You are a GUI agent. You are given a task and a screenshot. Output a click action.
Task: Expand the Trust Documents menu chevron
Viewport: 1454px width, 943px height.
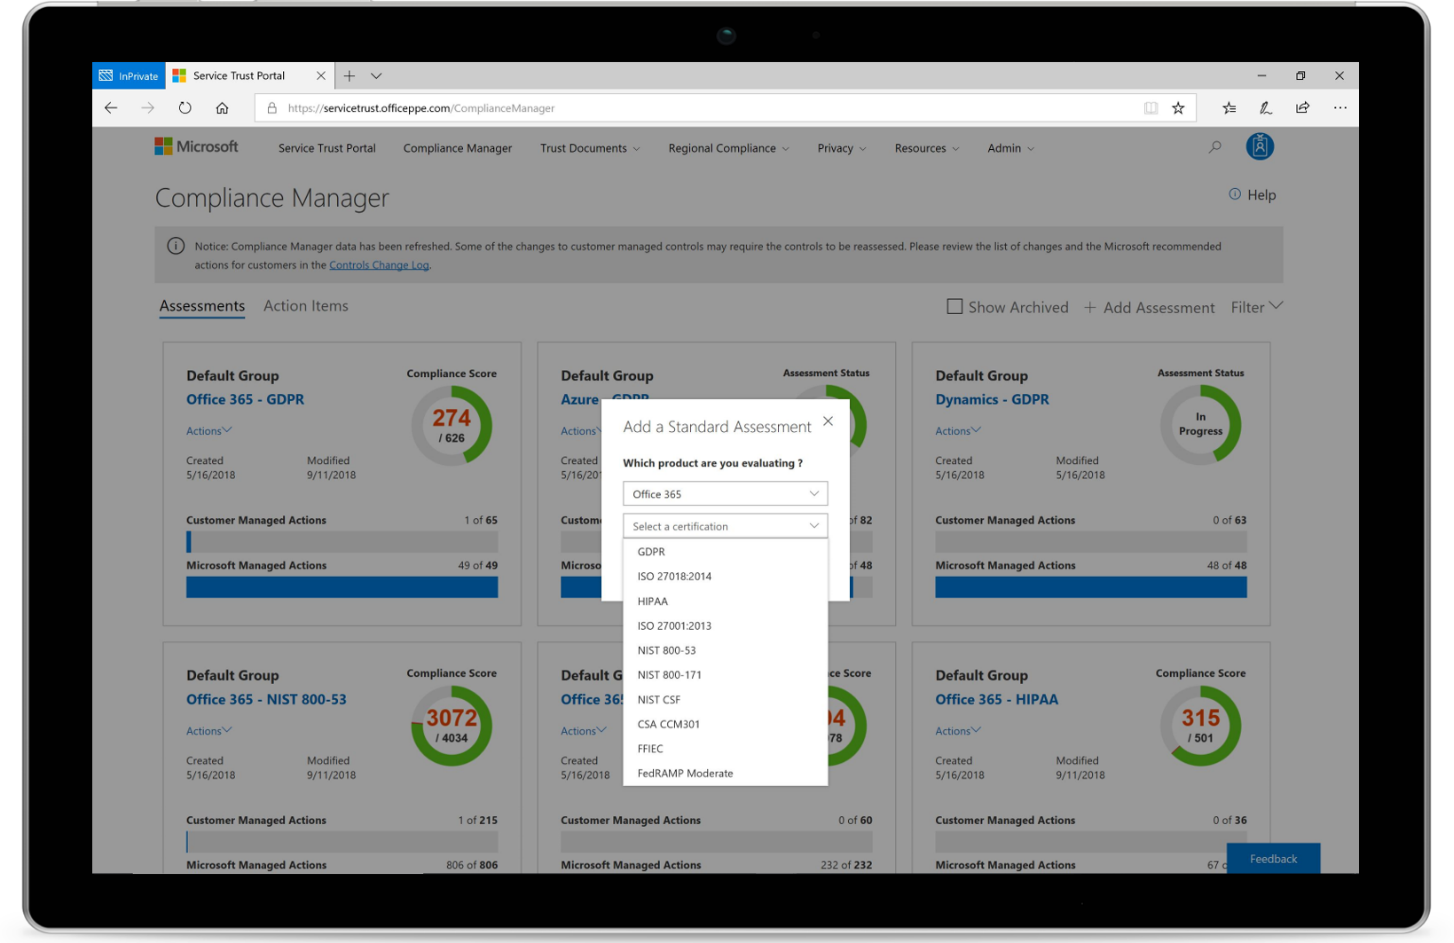[637, 148]
